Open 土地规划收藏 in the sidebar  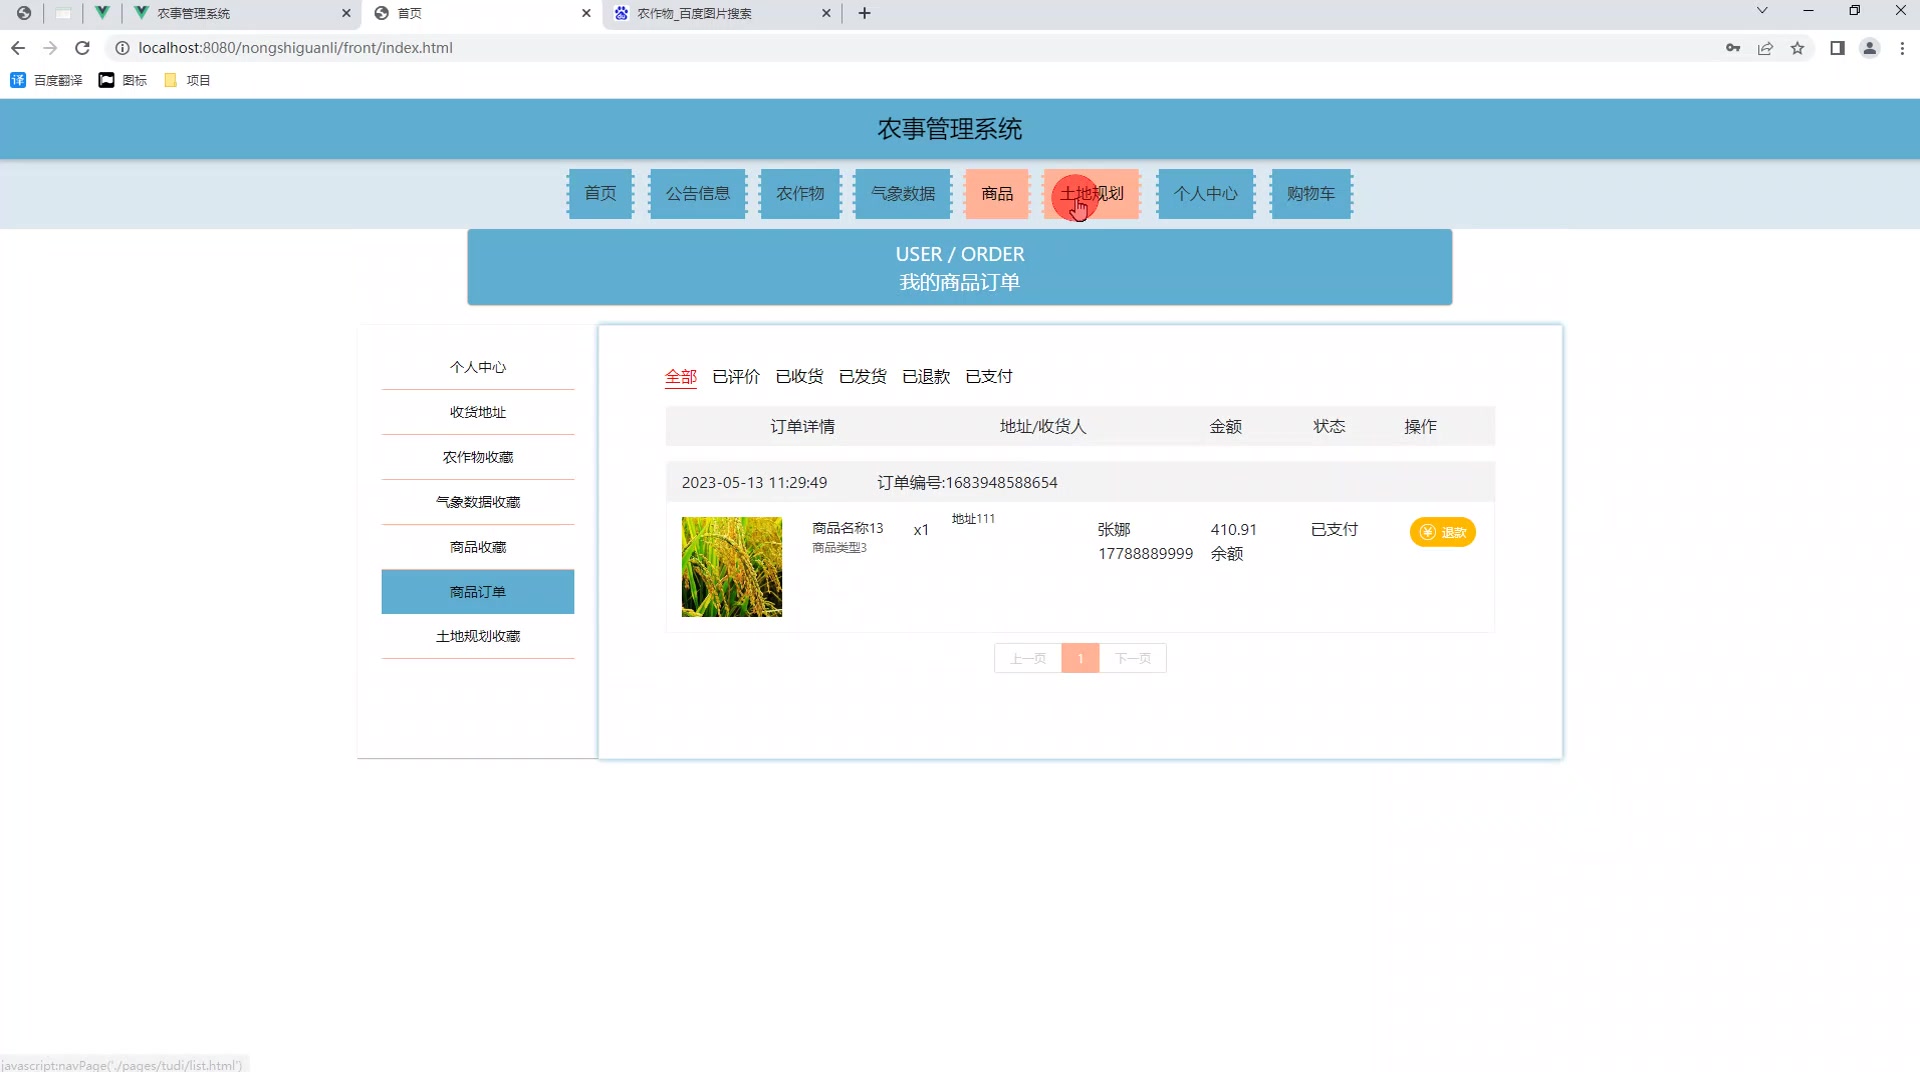pyautogui.click(x=477, y=635)
